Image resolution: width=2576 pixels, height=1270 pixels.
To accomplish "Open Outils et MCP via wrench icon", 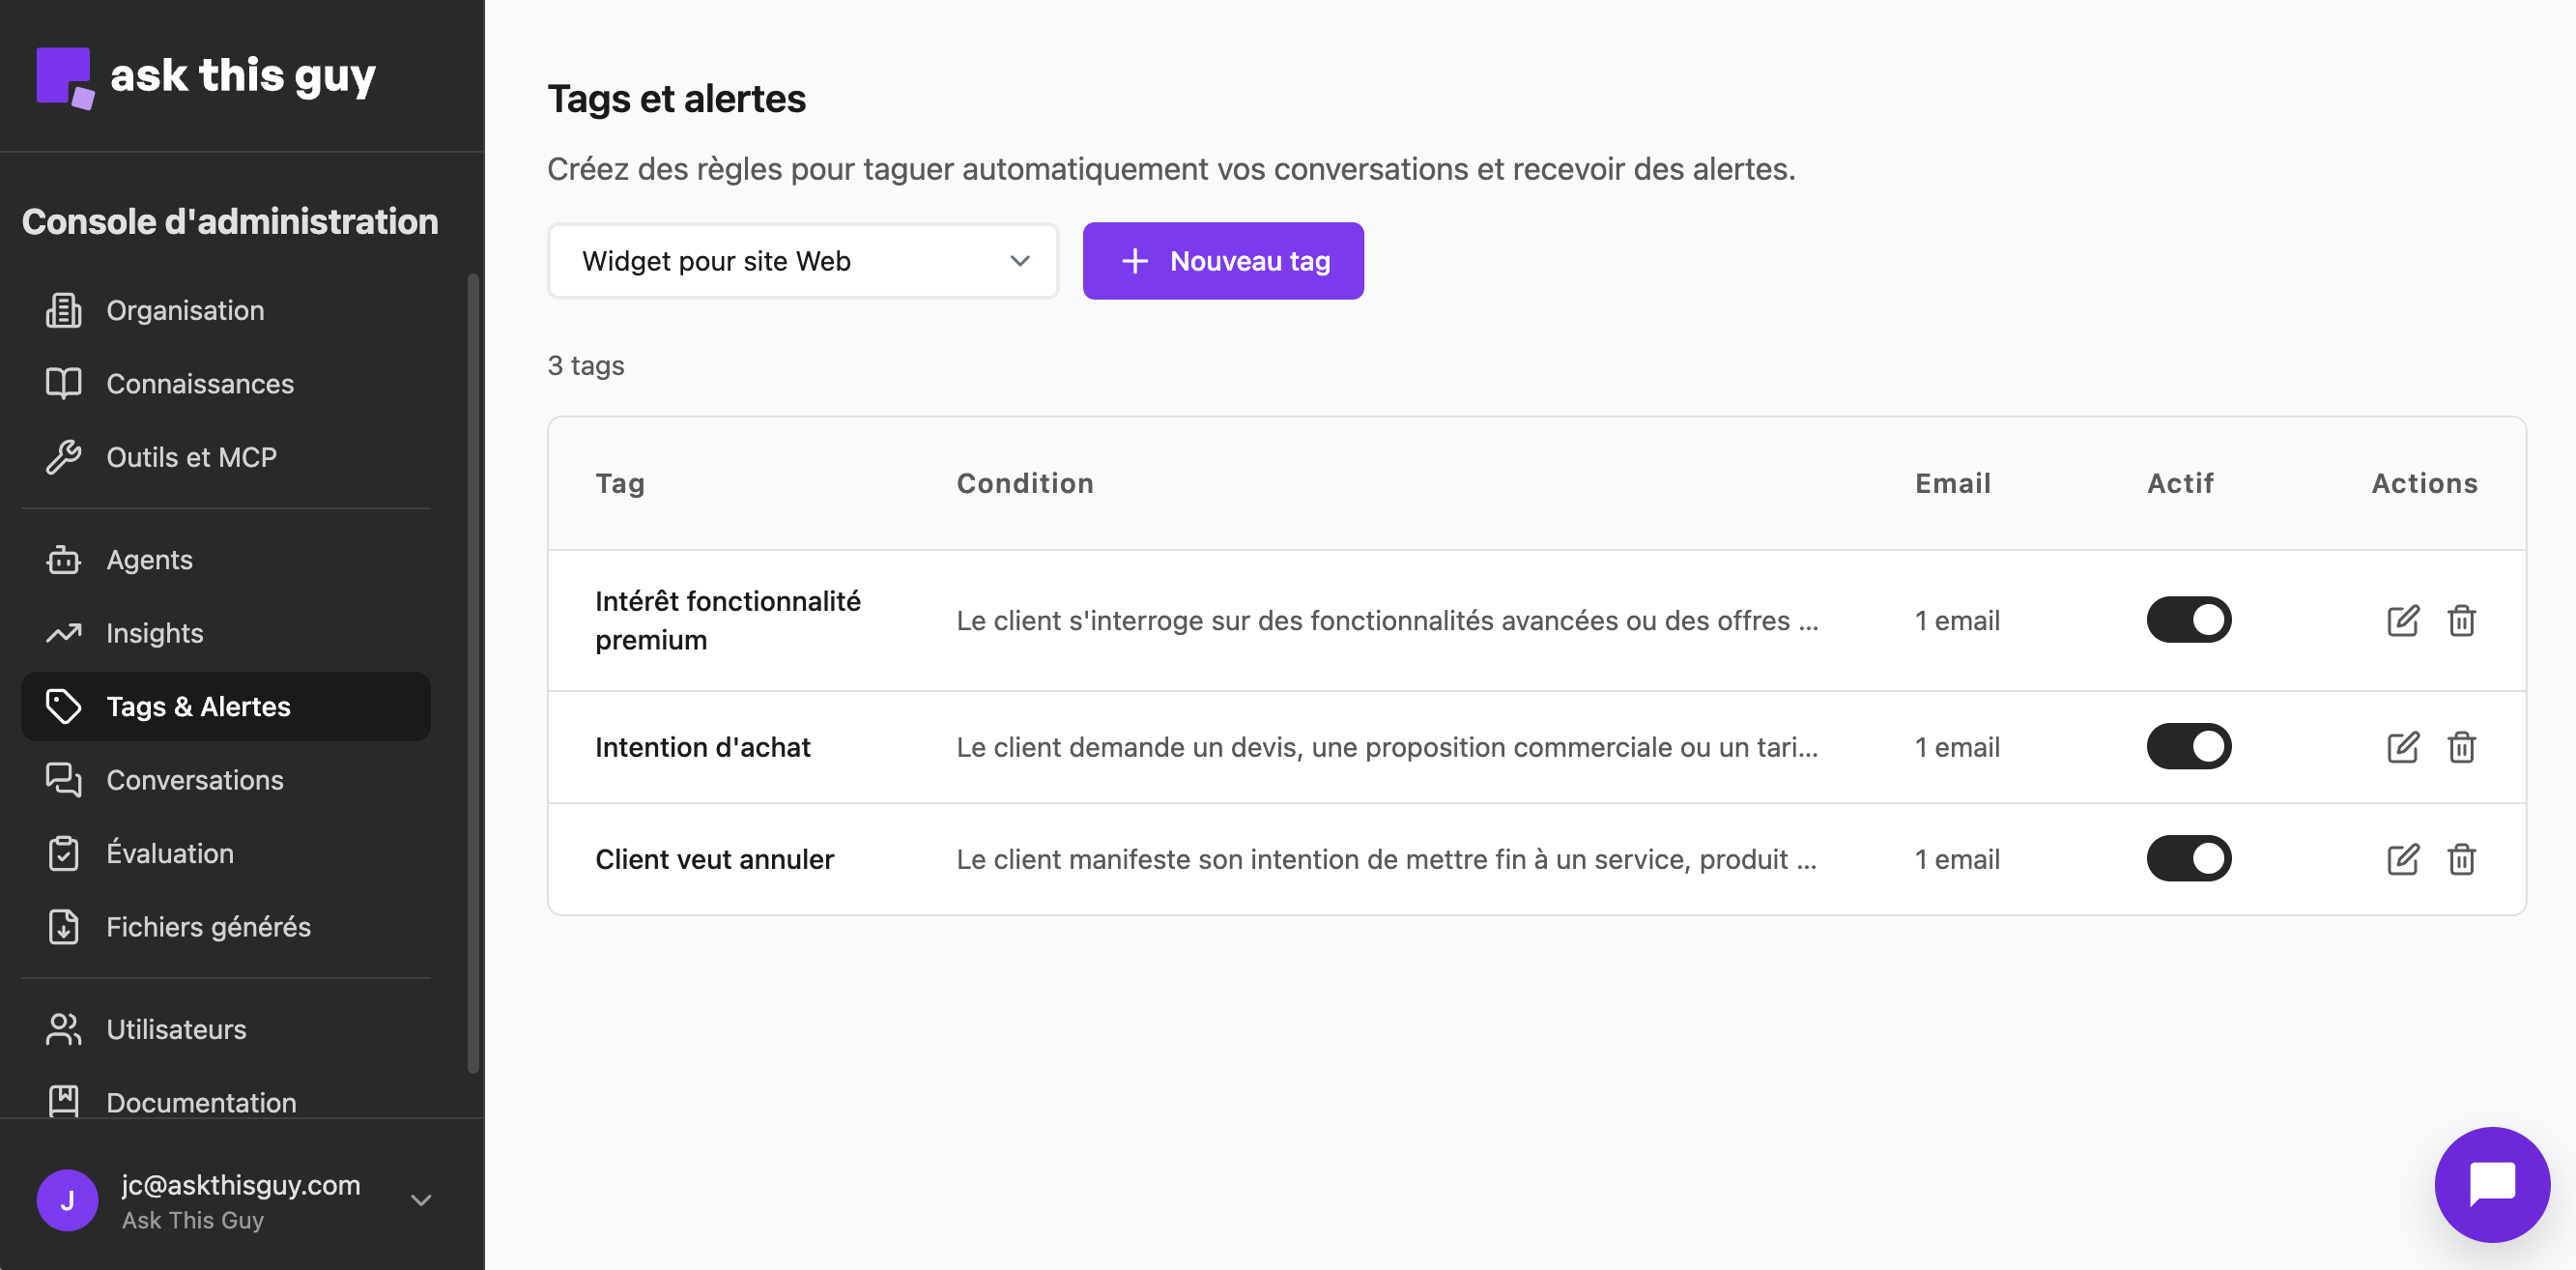I will tap(63, 457).
